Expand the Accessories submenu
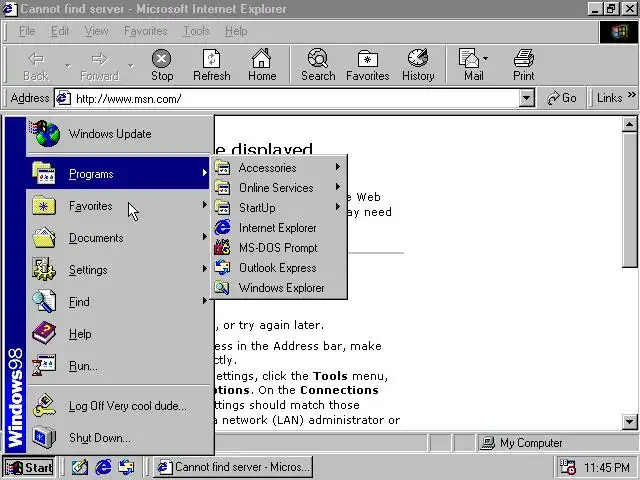Image resolution: width=640 pixels, height=480 pixels. [278, 168]
